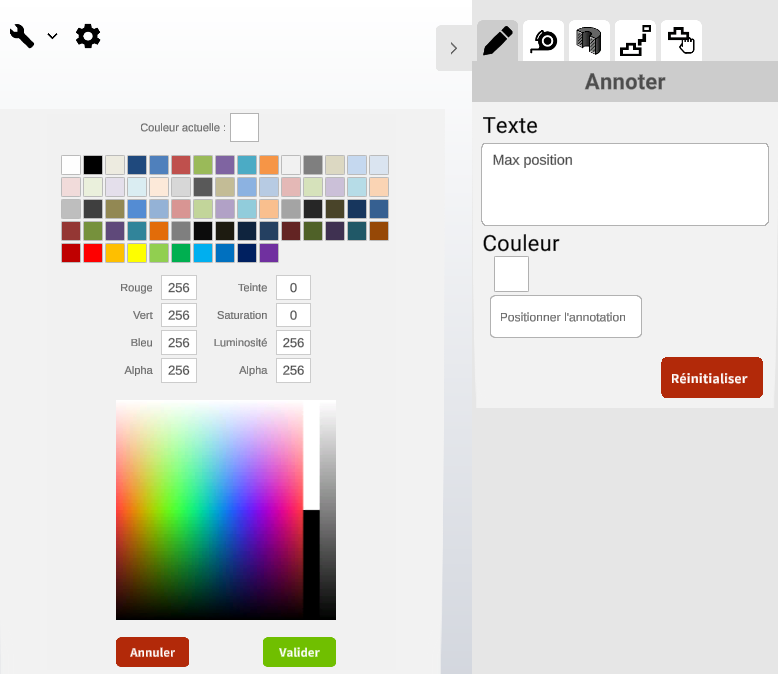Screen dimensions: 778x674
Task: Click the Texte box containing Max position
Action: [x=624, y=184]
